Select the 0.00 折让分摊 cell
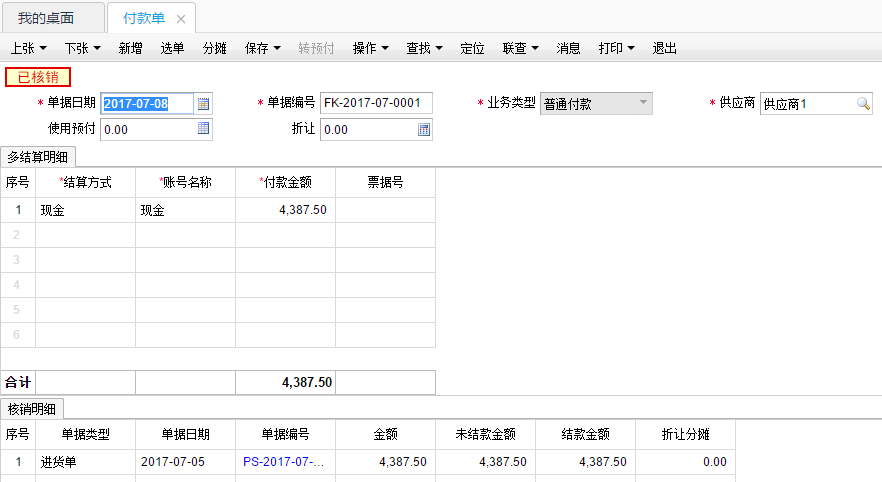882x482 pixels. pos(685,462)
